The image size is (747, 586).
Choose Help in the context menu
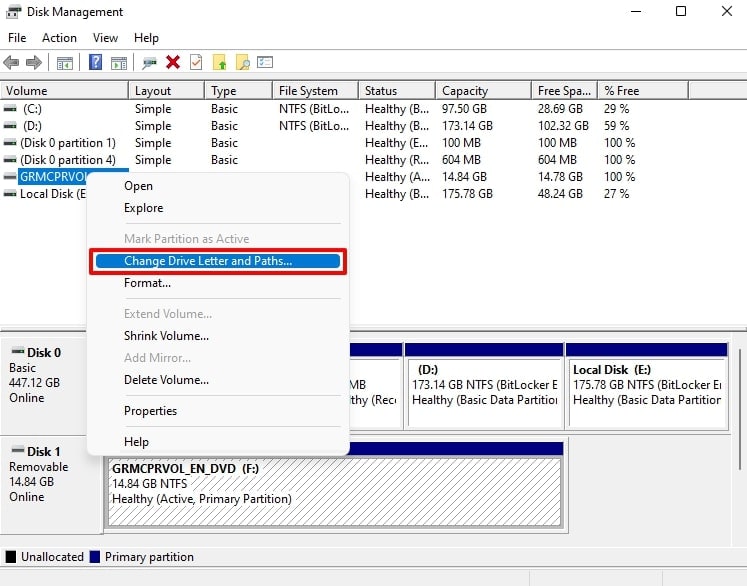[218, 442]
